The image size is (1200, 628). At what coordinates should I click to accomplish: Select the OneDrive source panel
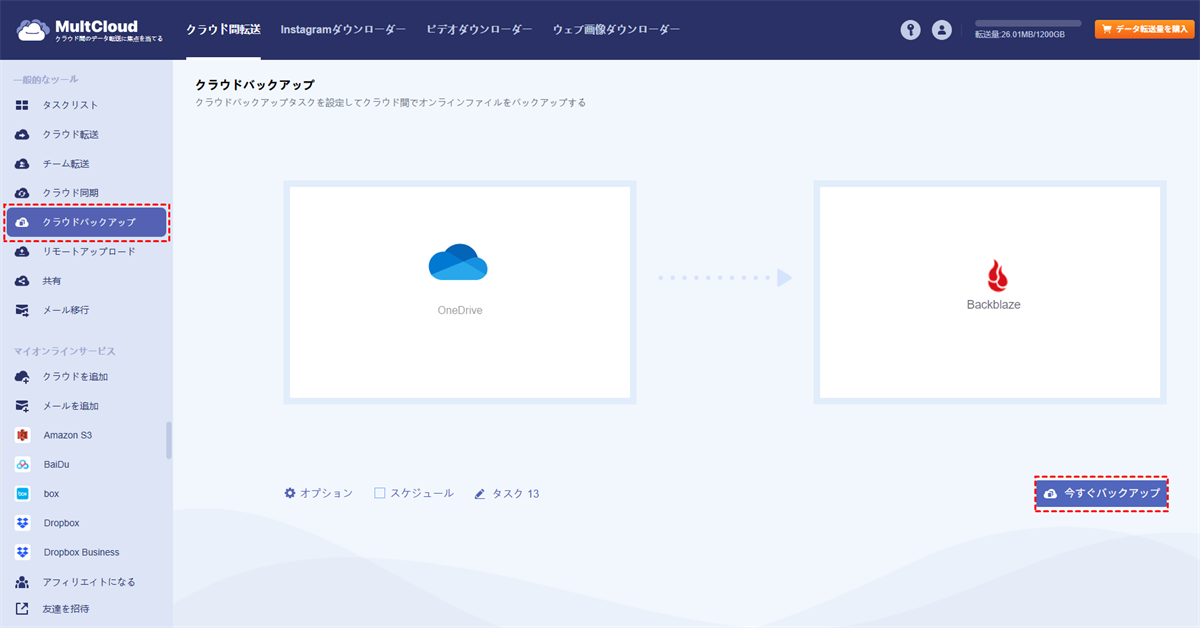pyautogui.click(x=460, y=292)
